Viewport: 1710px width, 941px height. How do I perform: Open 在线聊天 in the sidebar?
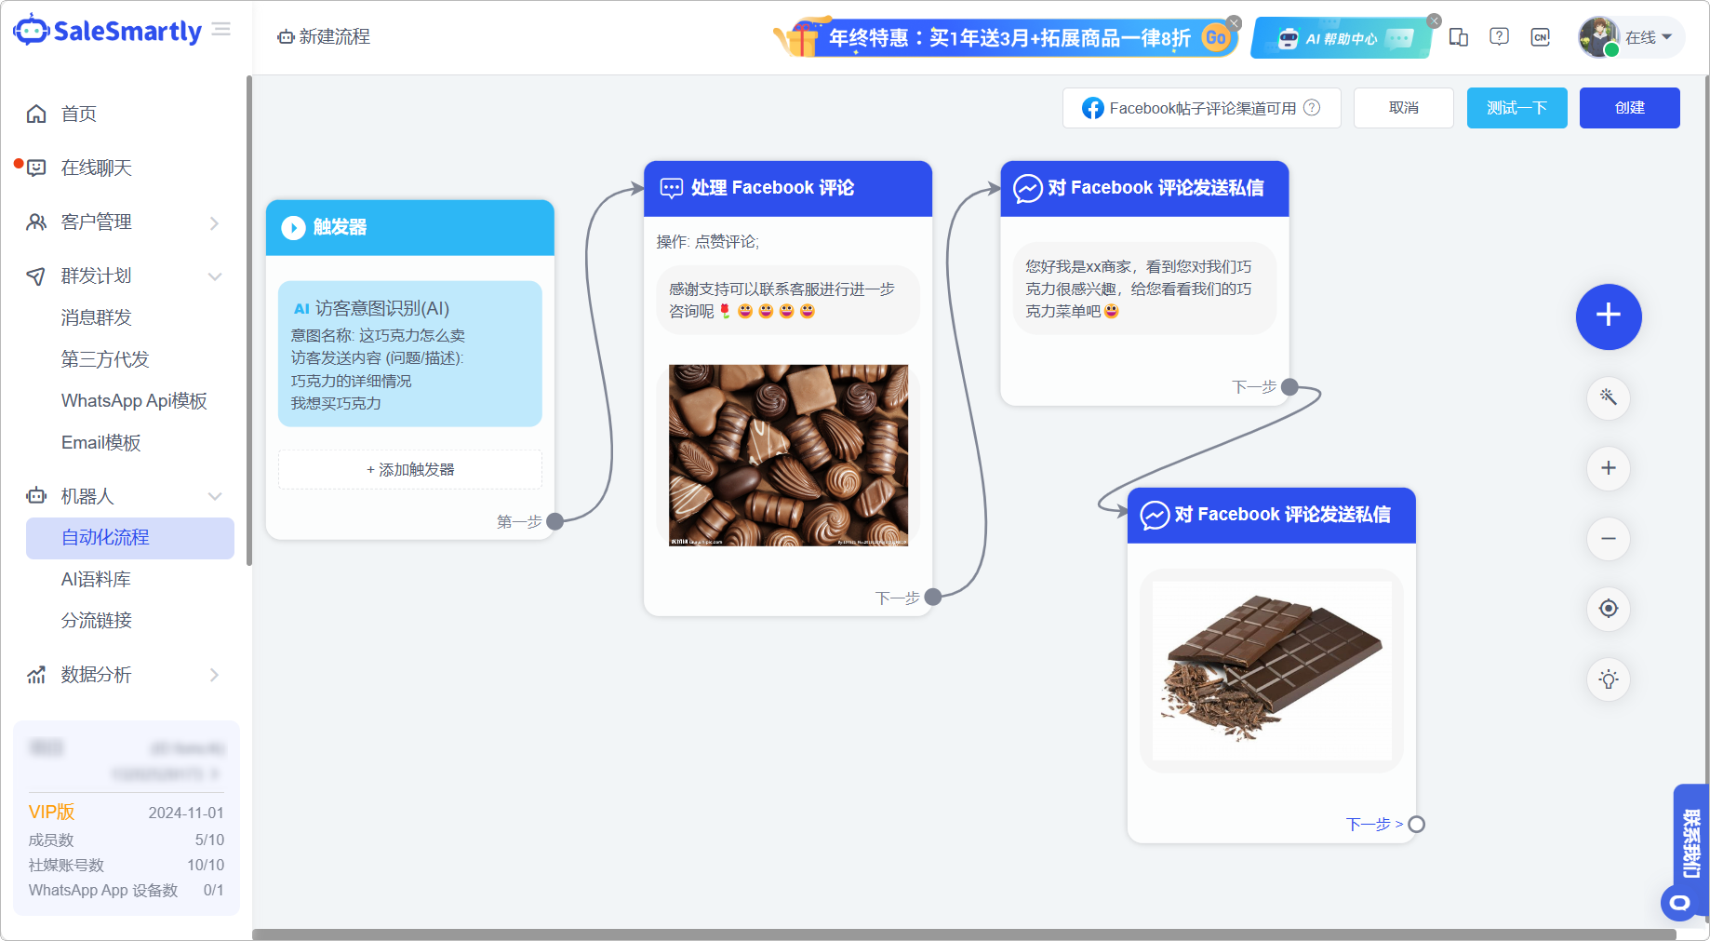point(96,168)
